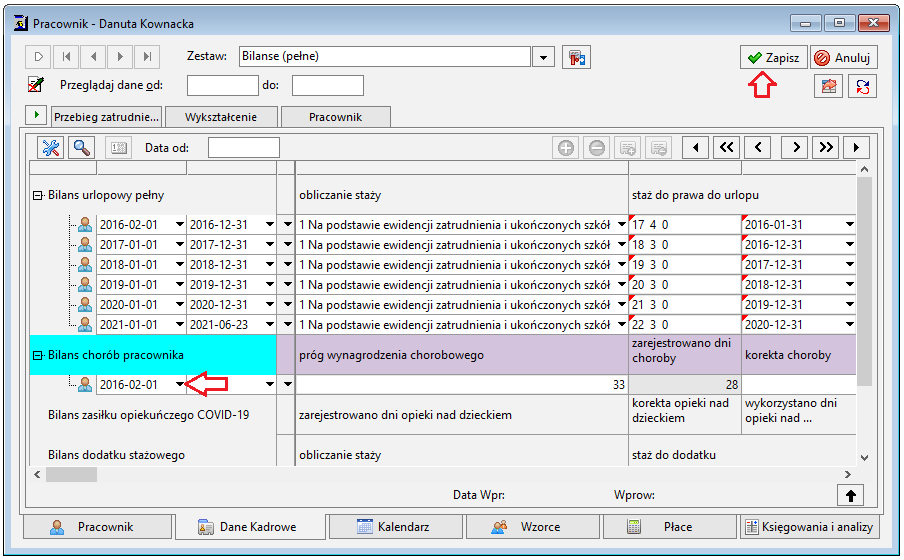904x560 pixels.
Task: Open date dropdown for 2019-12-31 staż date
Action: tap(850, 305)
